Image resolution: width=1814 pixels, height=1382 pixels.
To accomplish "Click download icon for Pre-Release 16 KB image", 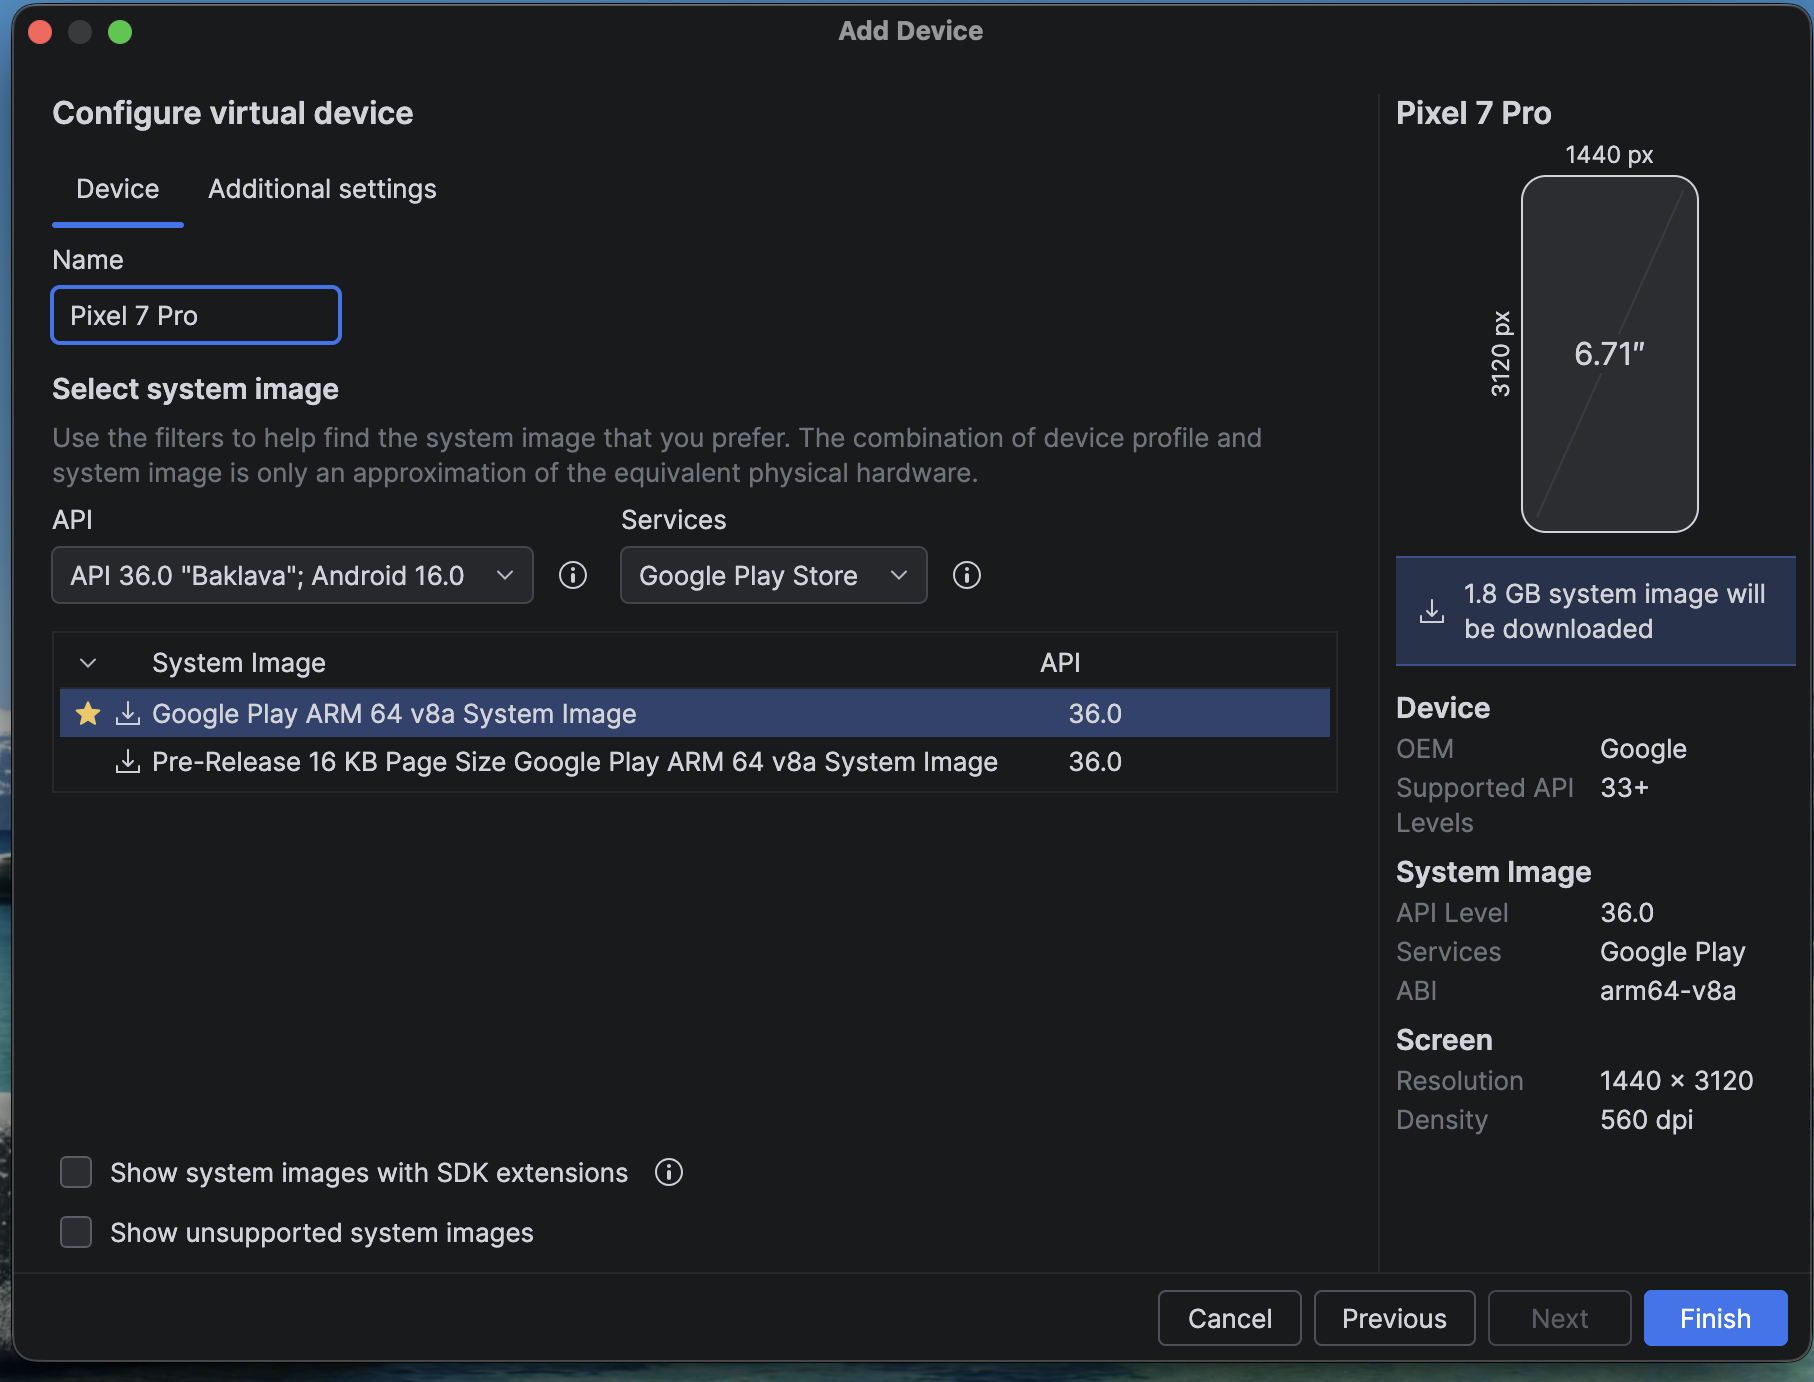I will pos(128,761).
